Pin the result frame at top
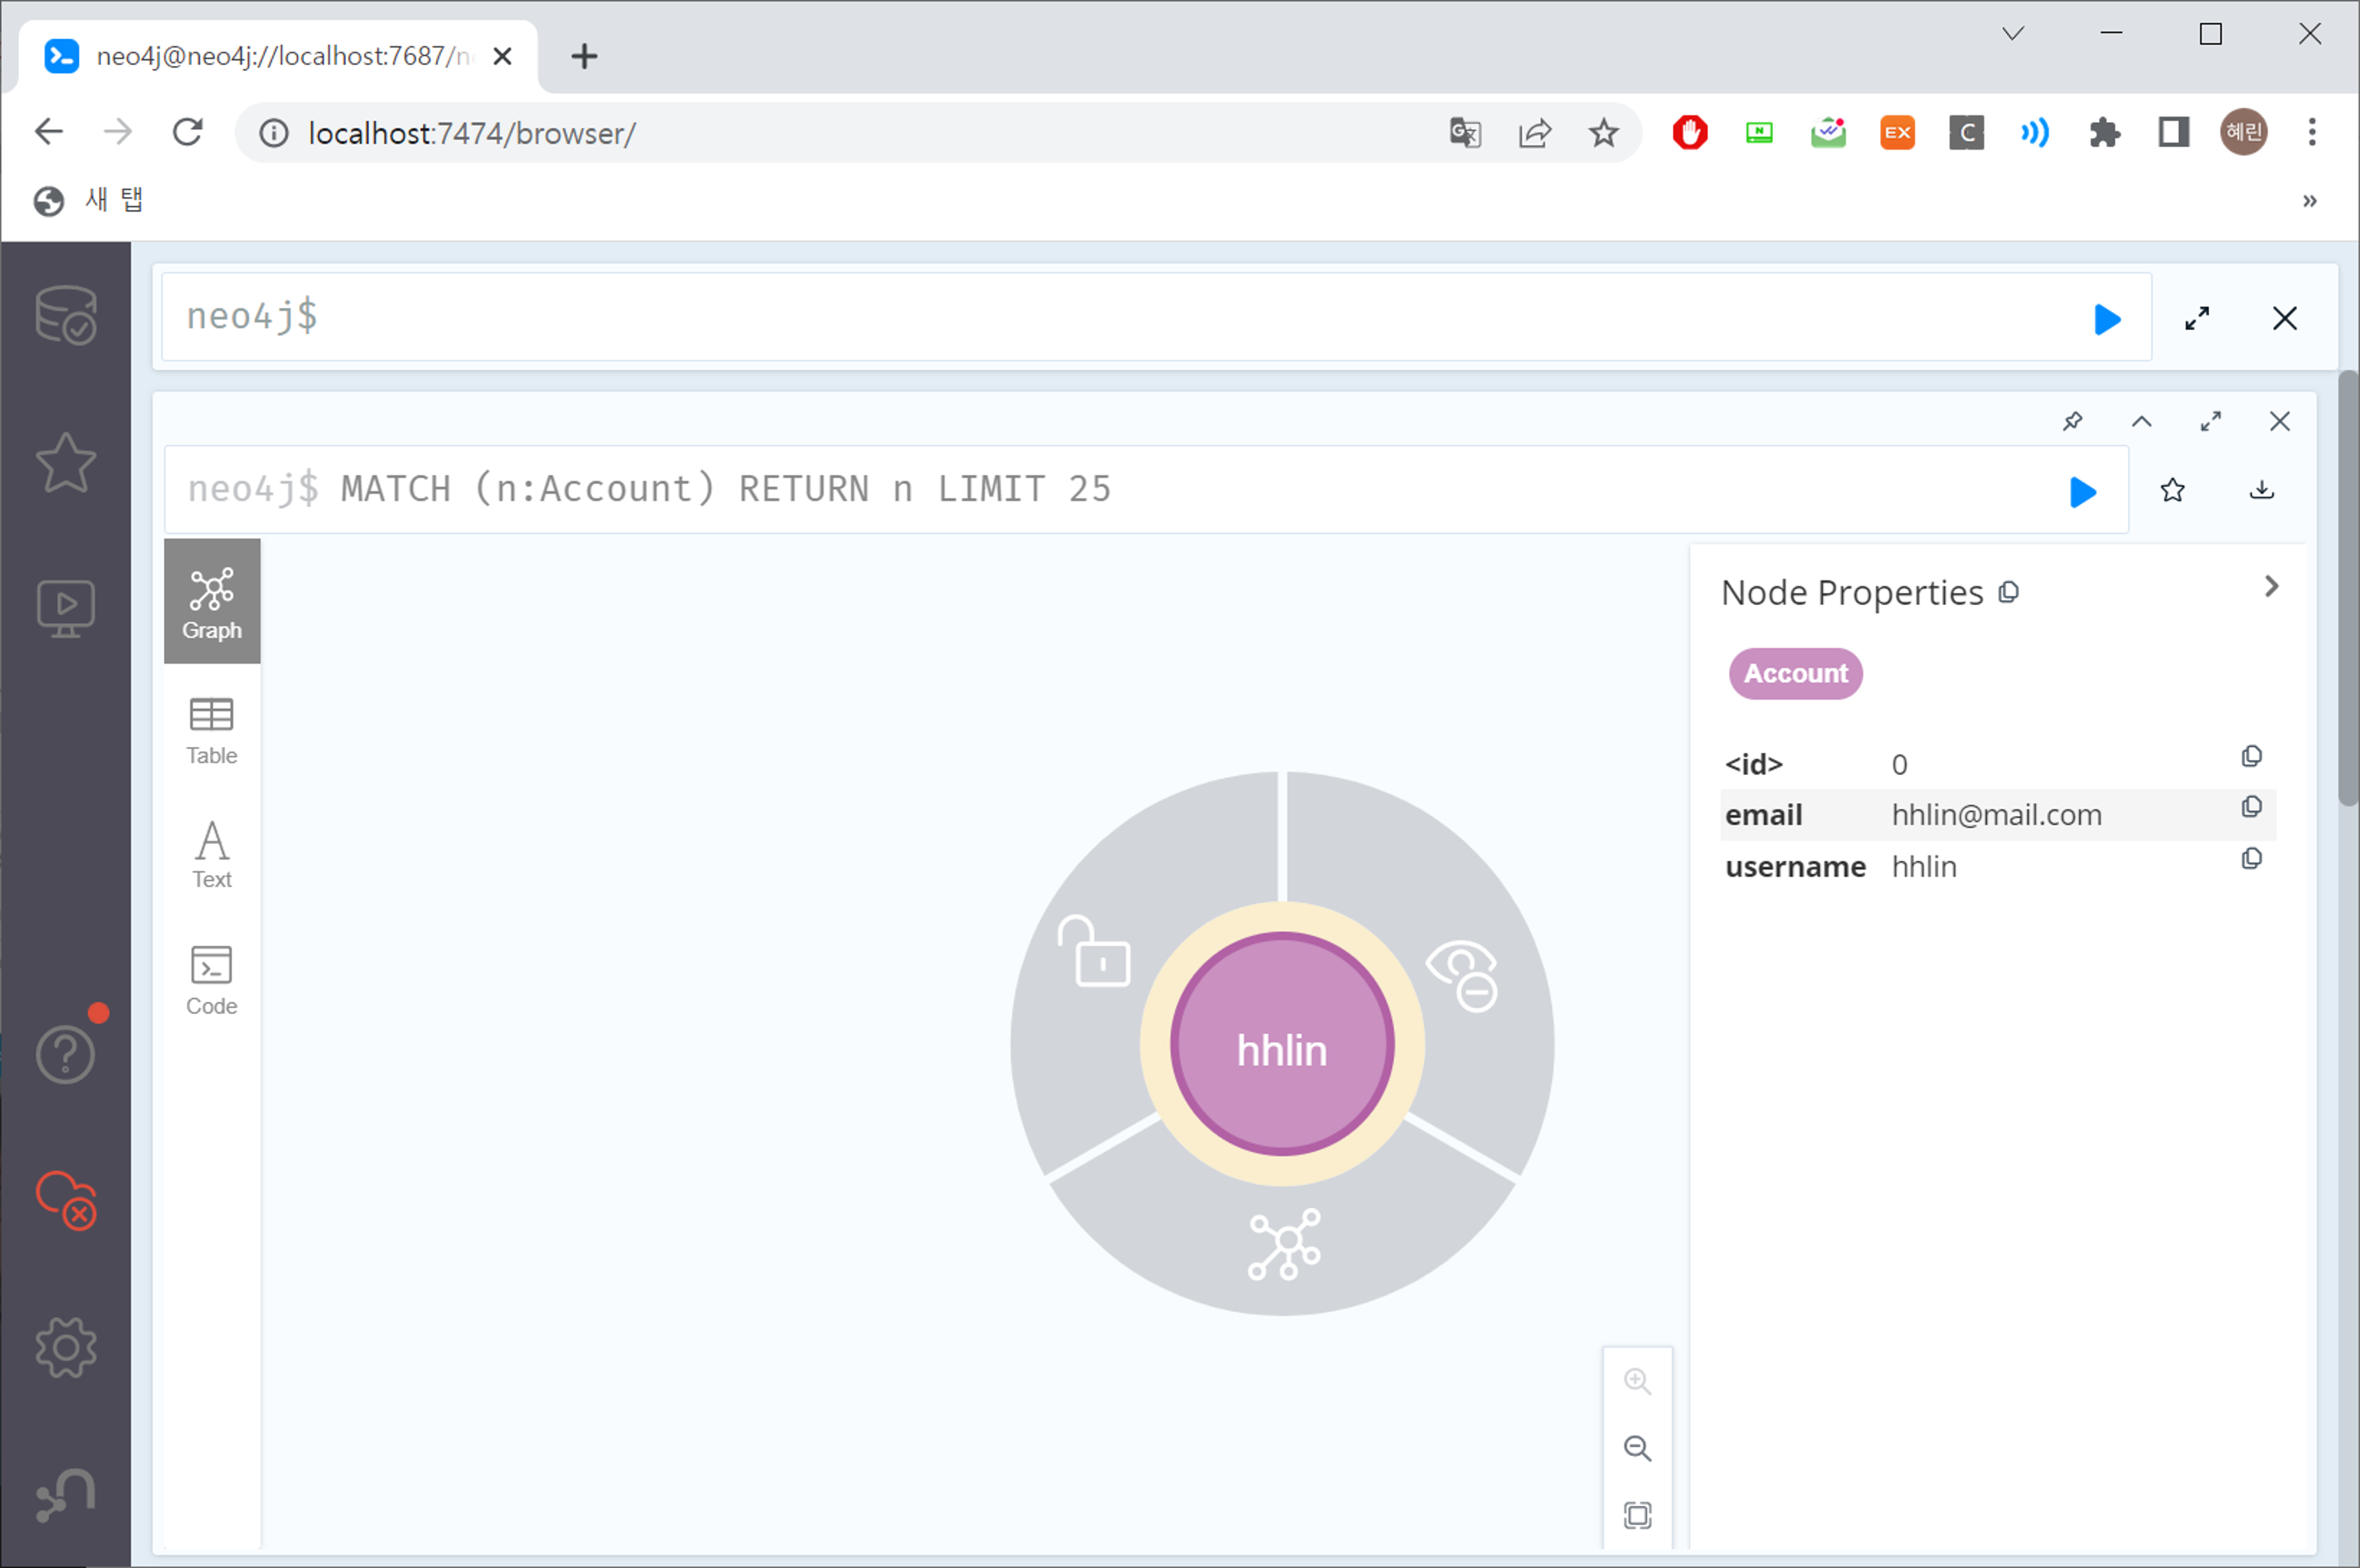Image resolution: width=2360 pixels, height=1568 pixels. tap(2072, 421)
